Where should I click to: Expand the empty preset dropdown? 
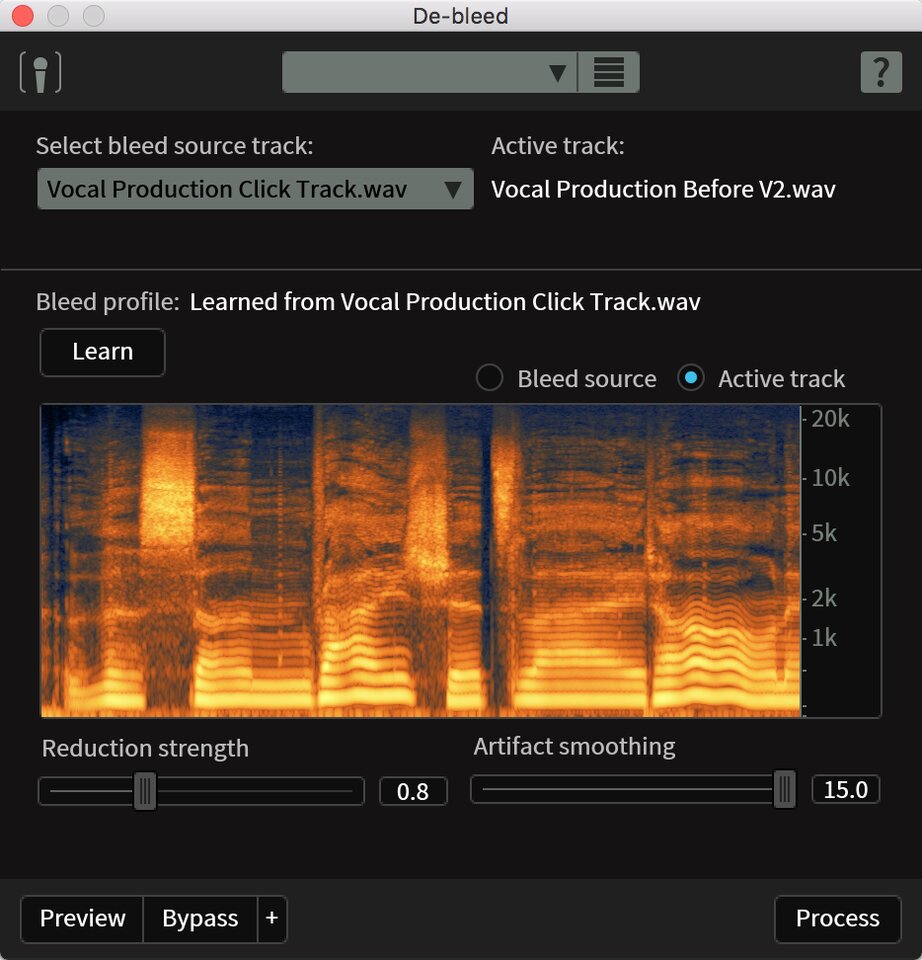point(430,73)
